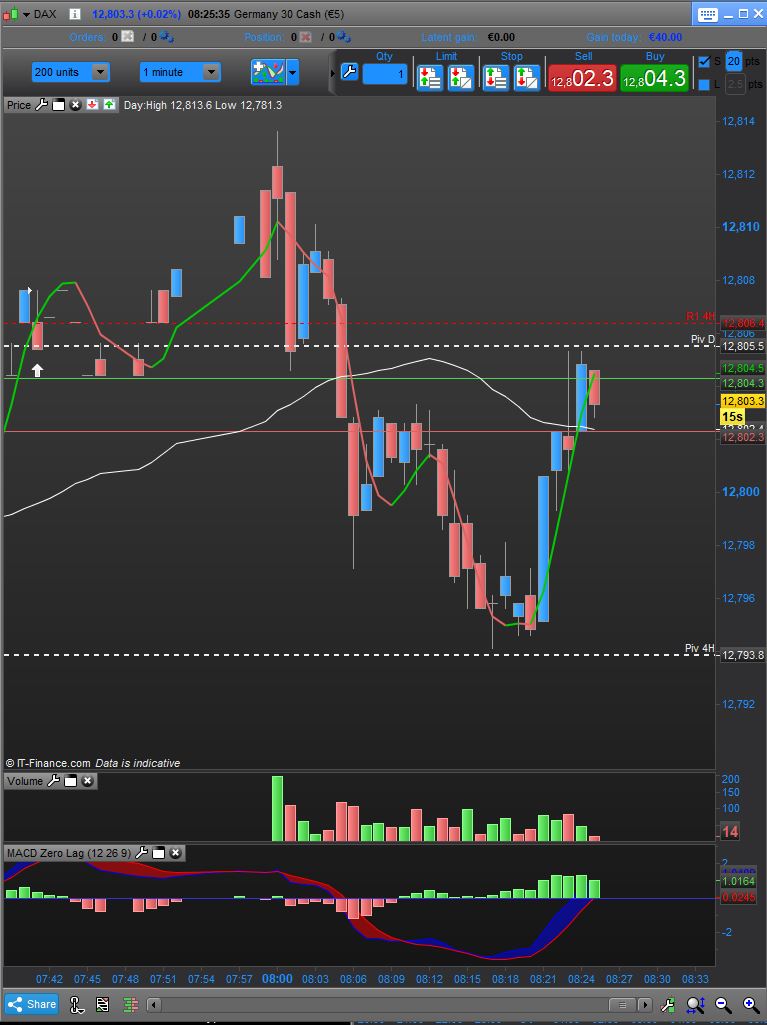This screenshot has height=1025, width=767.
Task: Click the green-red bars icon in bottom bar
Action: [x=131, y=1005]
